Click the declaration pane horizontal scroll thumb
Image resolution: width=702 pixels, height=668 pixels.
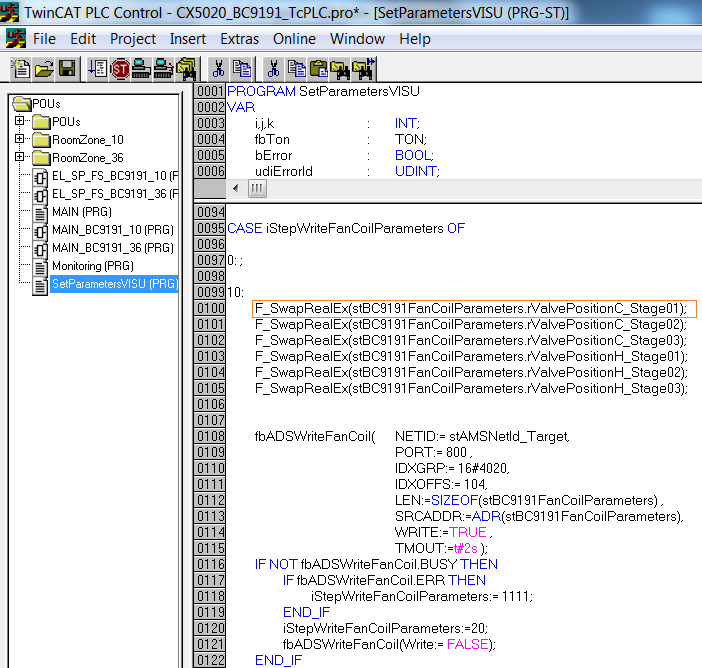(x=257, y=188)
